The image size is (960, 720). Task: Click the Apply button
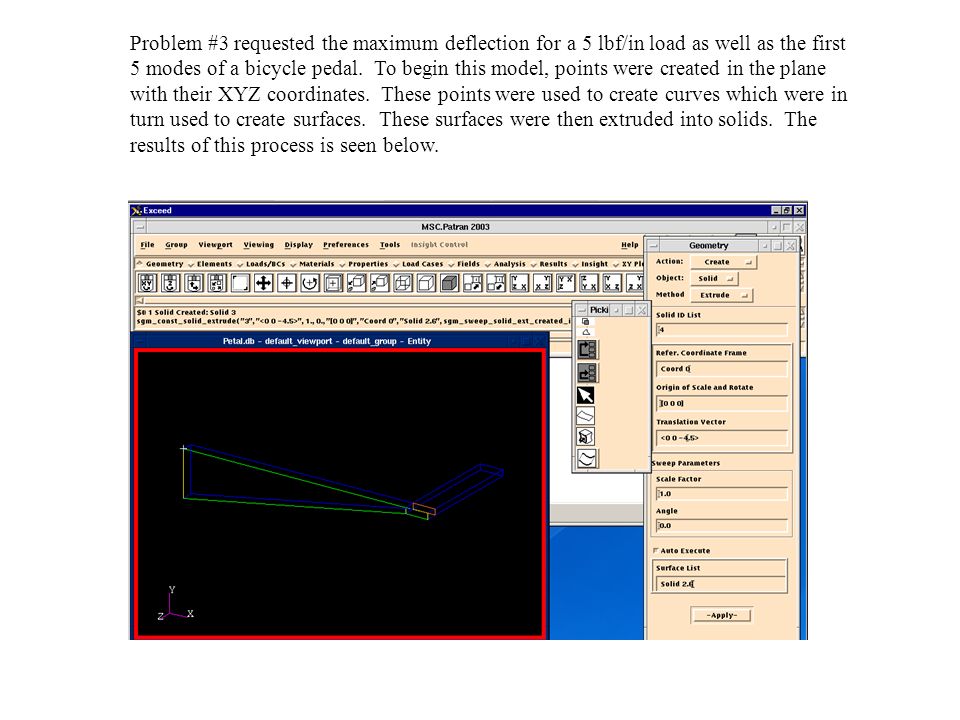[721, 615]
